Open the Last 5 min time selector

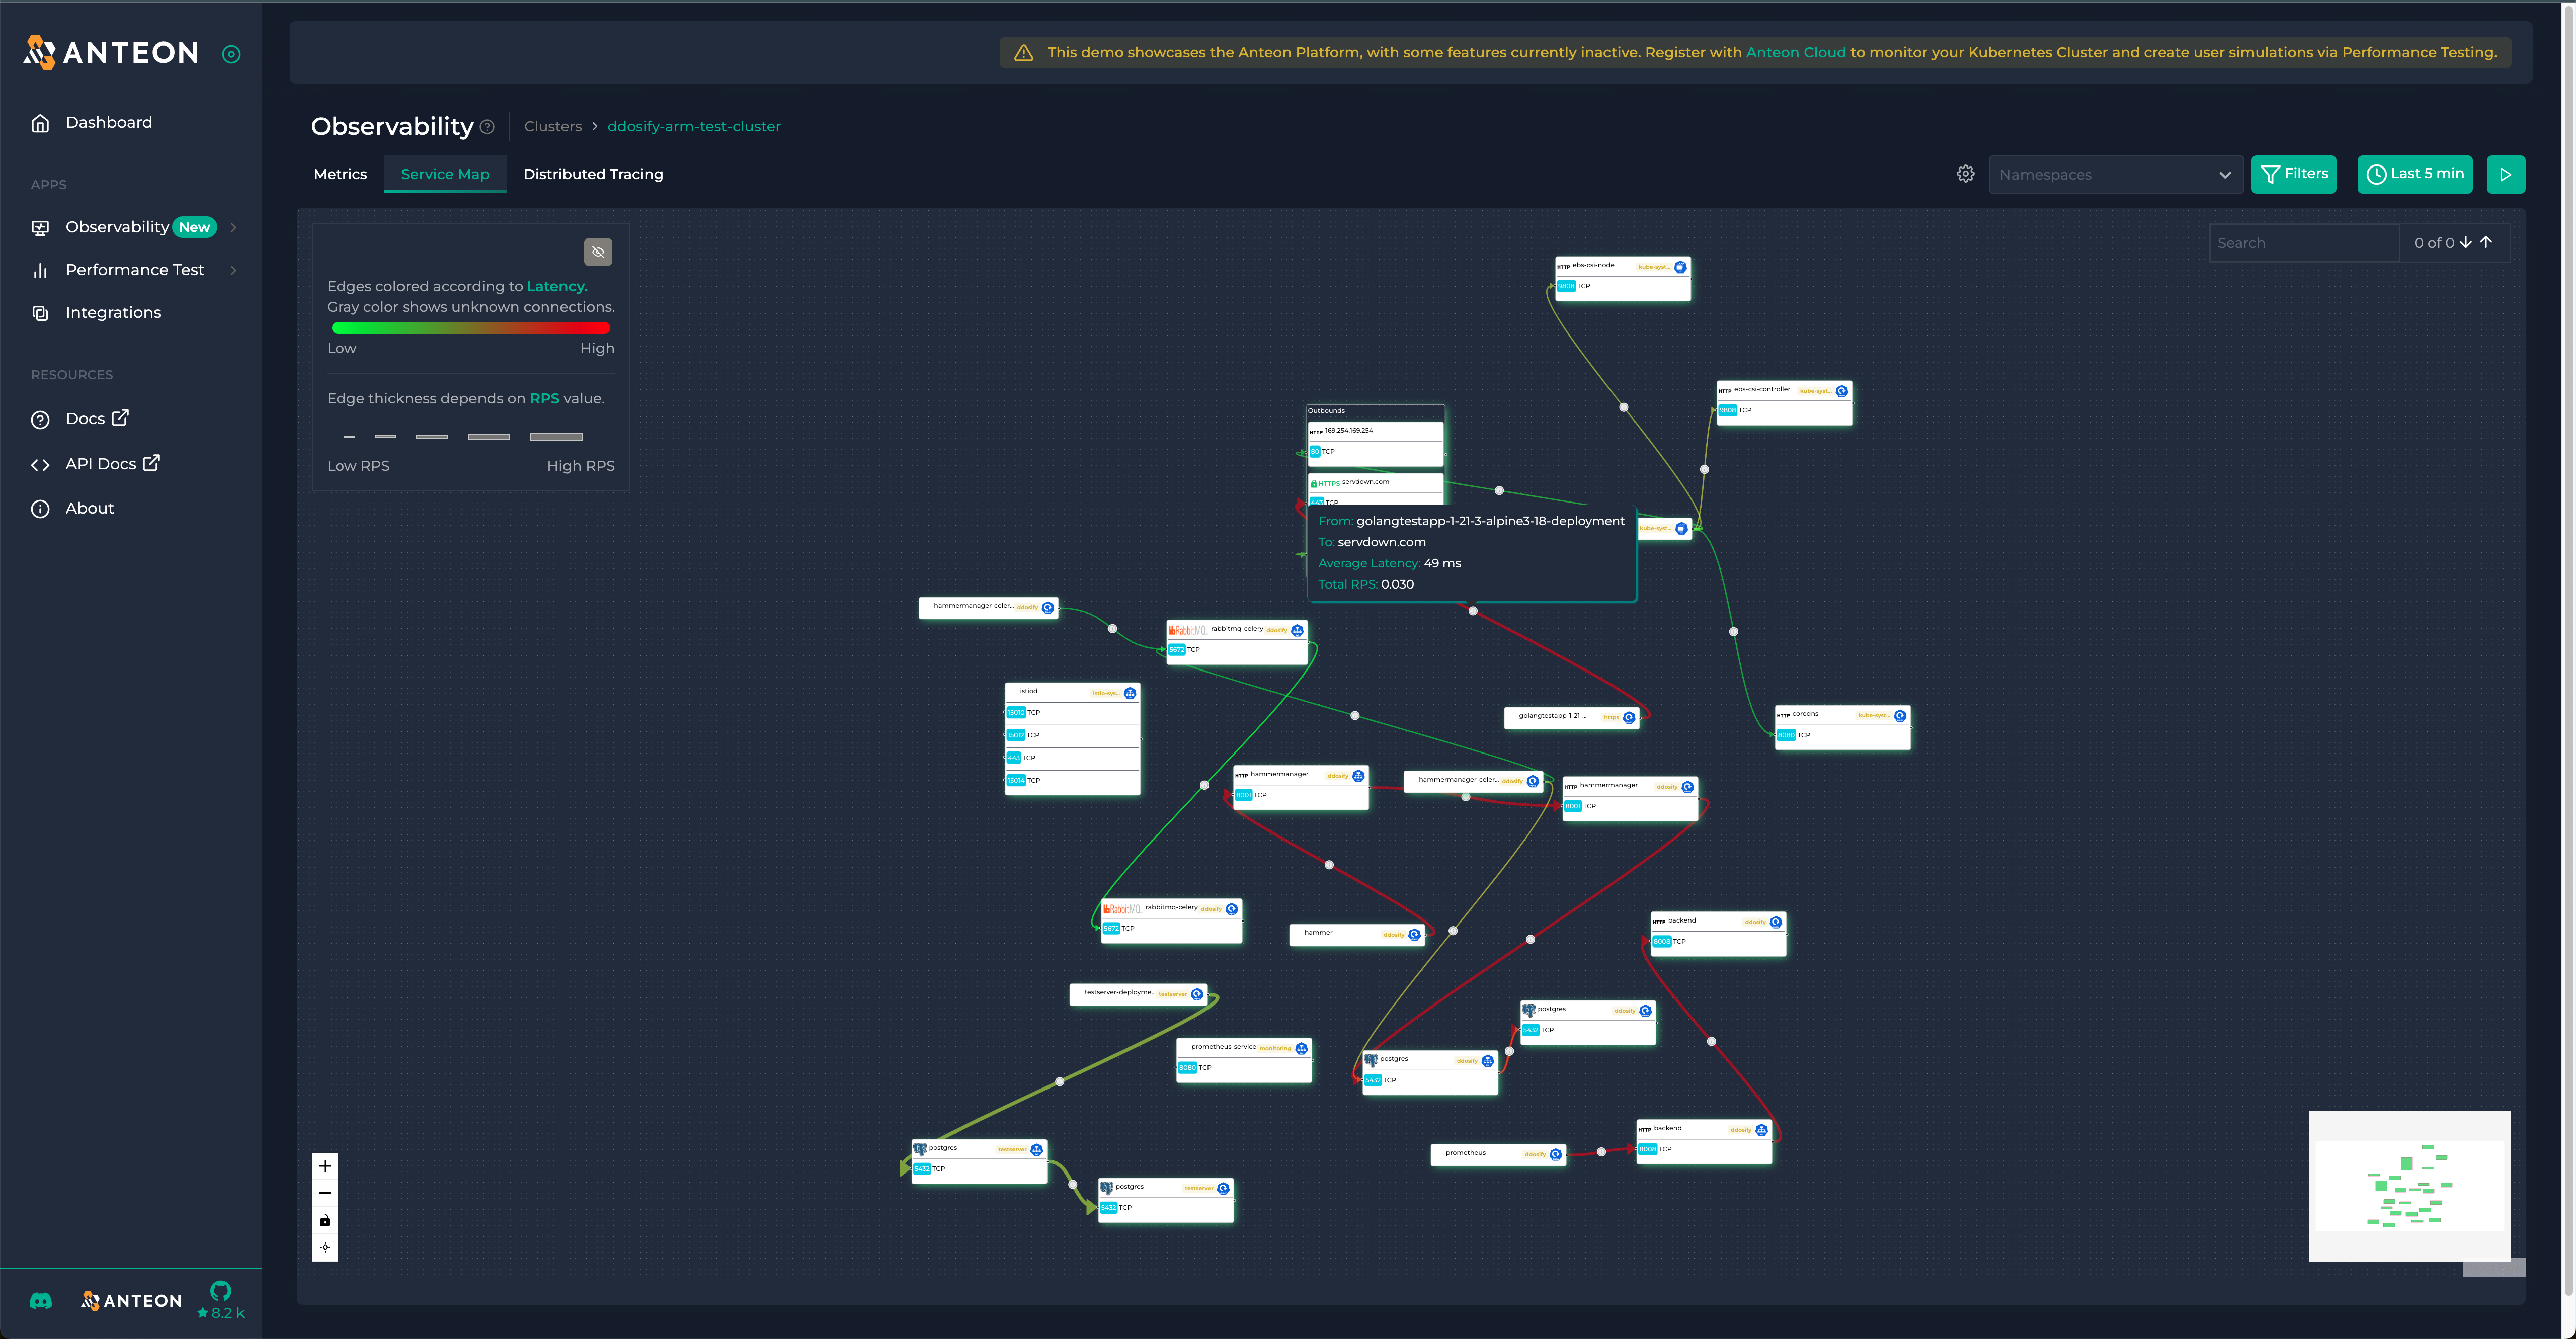2415,174
